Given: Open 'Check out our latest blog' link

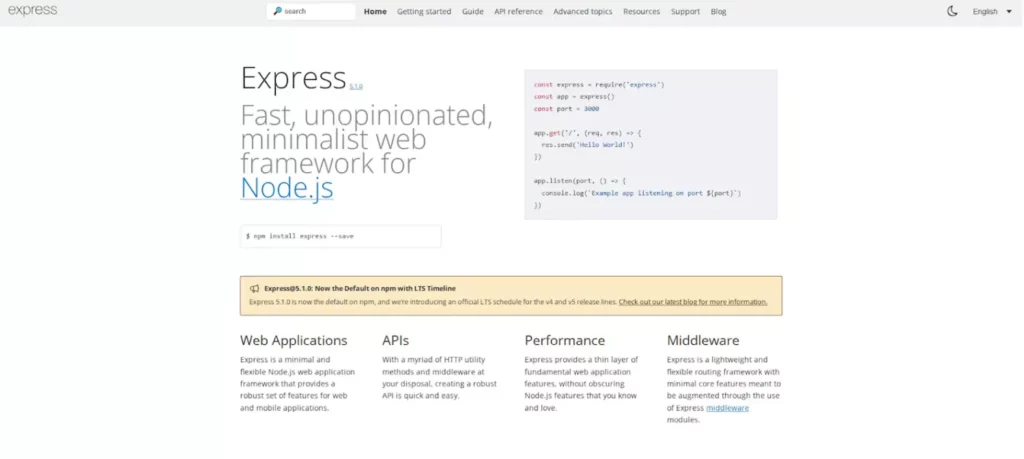Looking at the screenshot, I should (693, 302).
